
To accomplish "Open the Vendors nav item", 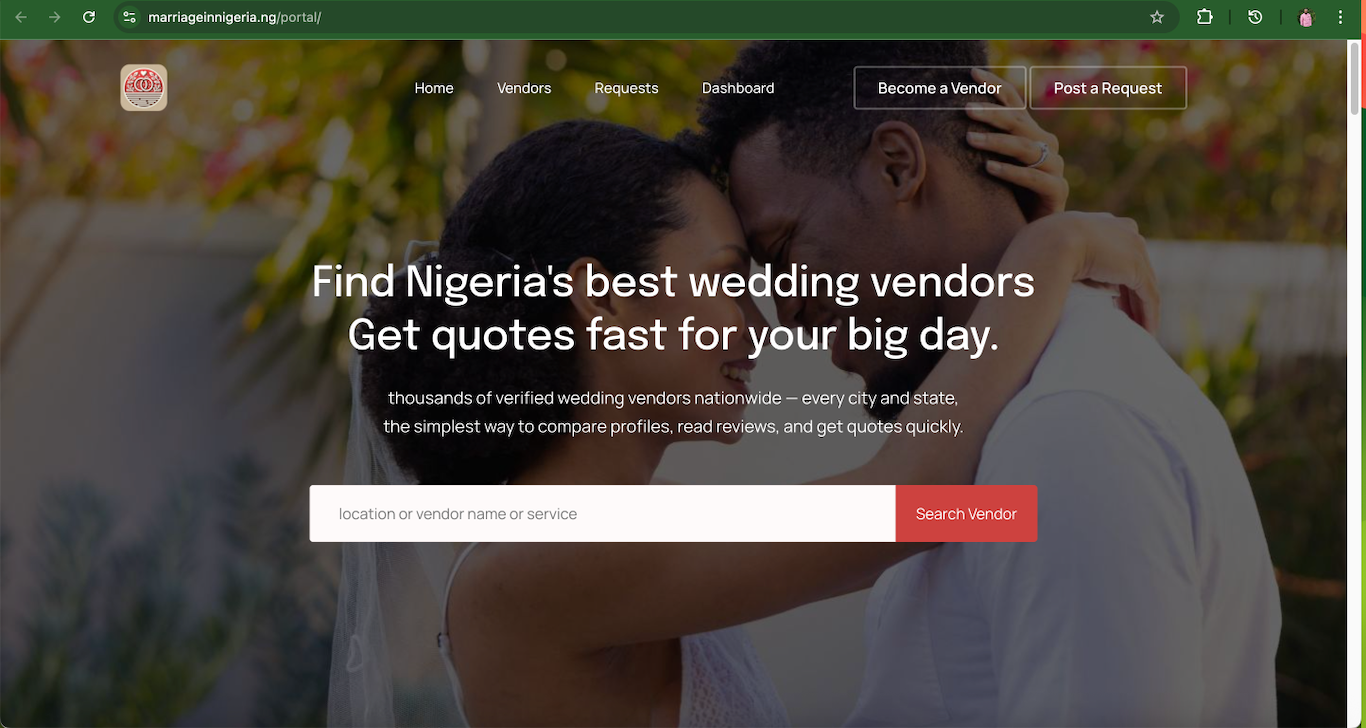I will (524, 88).
